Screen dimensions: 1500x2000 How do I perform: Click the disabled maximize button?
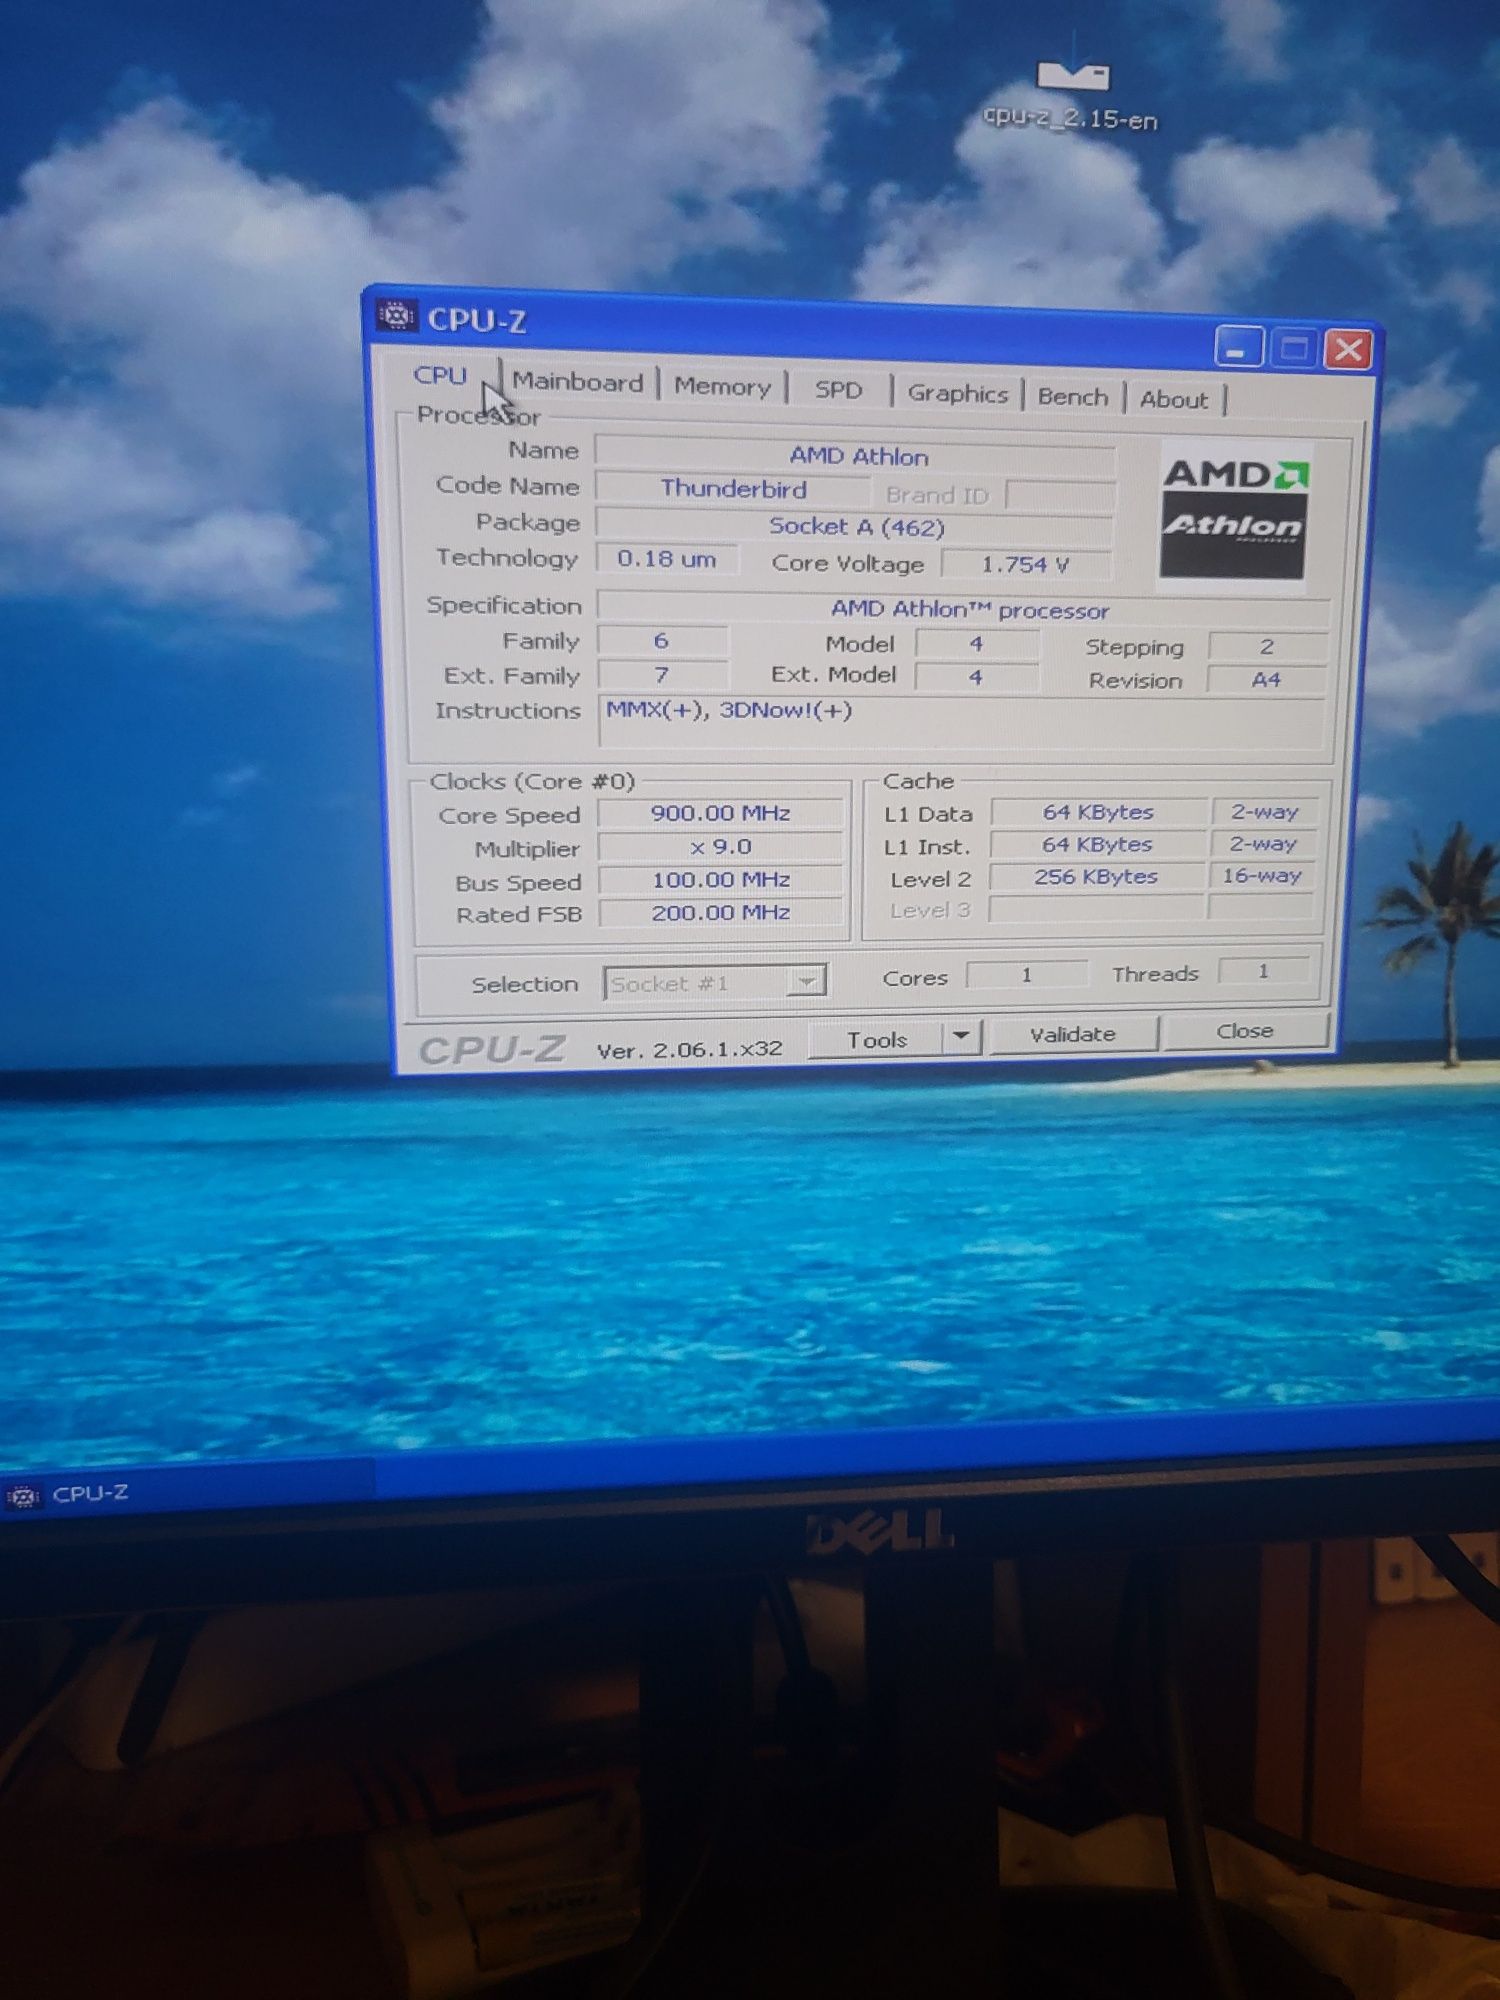point(1294,349)
